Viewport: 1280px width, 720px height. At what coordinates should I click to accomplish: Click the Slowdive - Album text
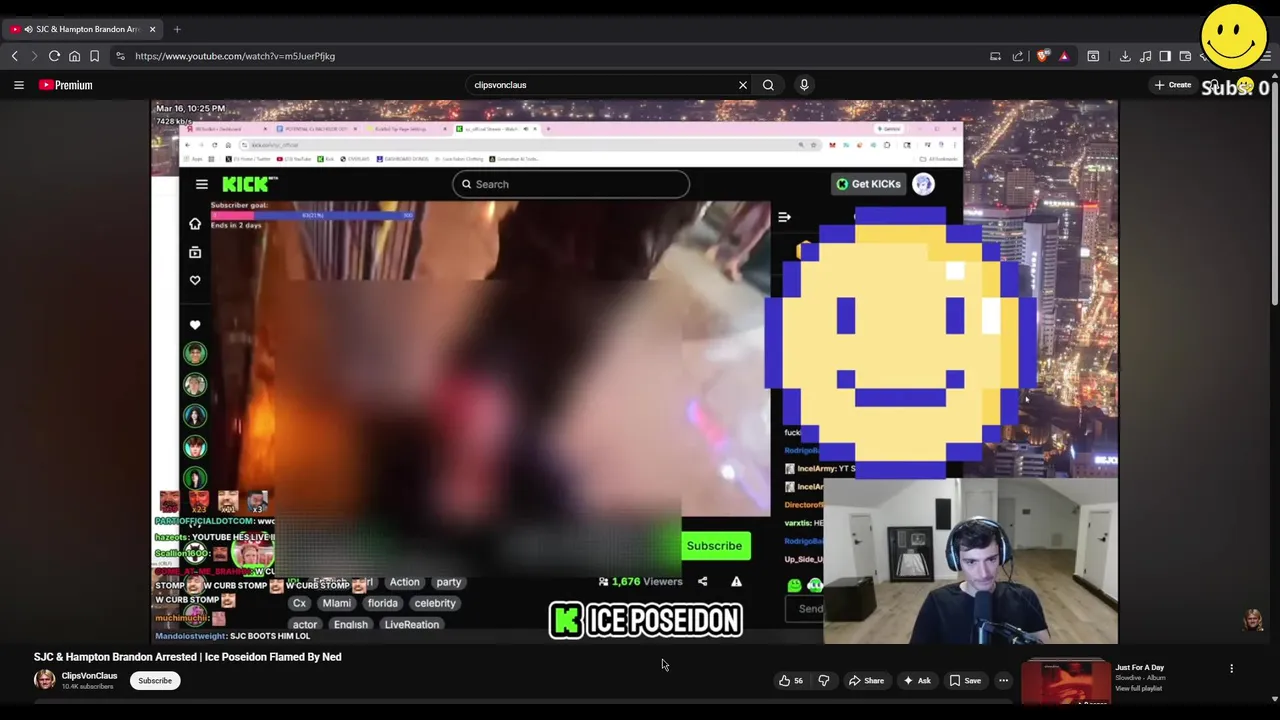pos(1140,678)
